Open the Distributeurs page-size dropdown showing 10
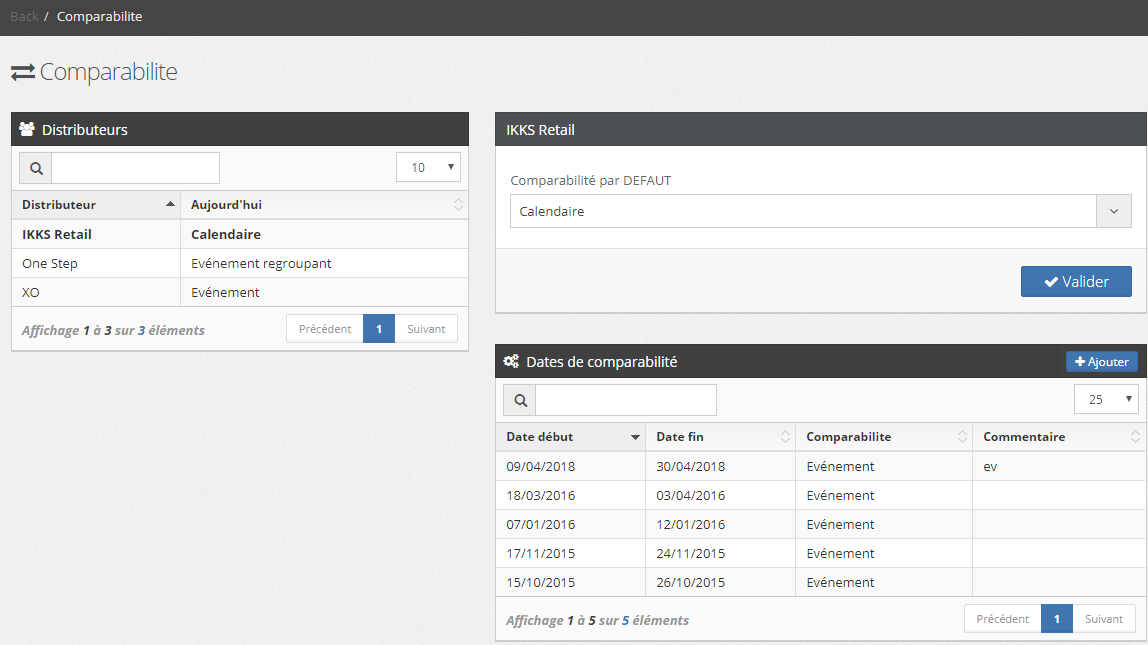The height and width of the screenshot is (645, 1148). click(428, 167)
